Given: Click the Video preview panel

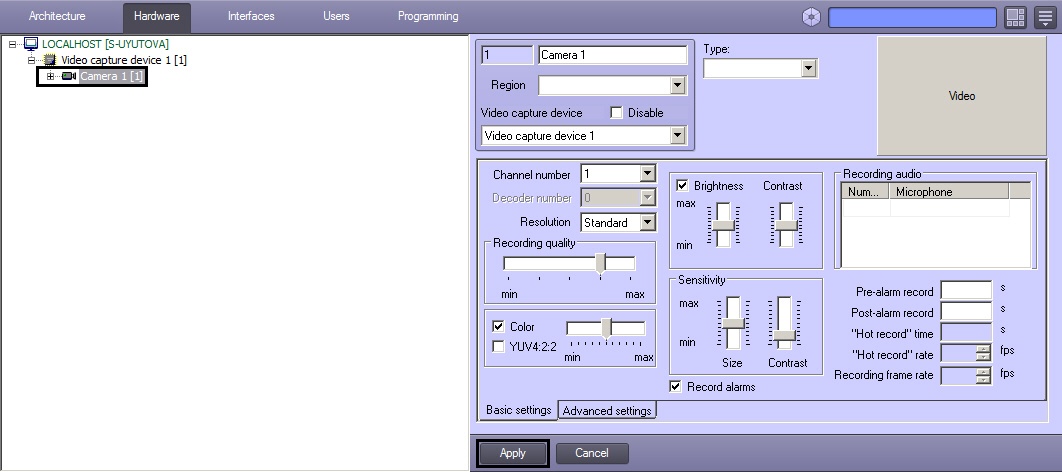Looking at the screenshot, I should click(x=962, y=96).
